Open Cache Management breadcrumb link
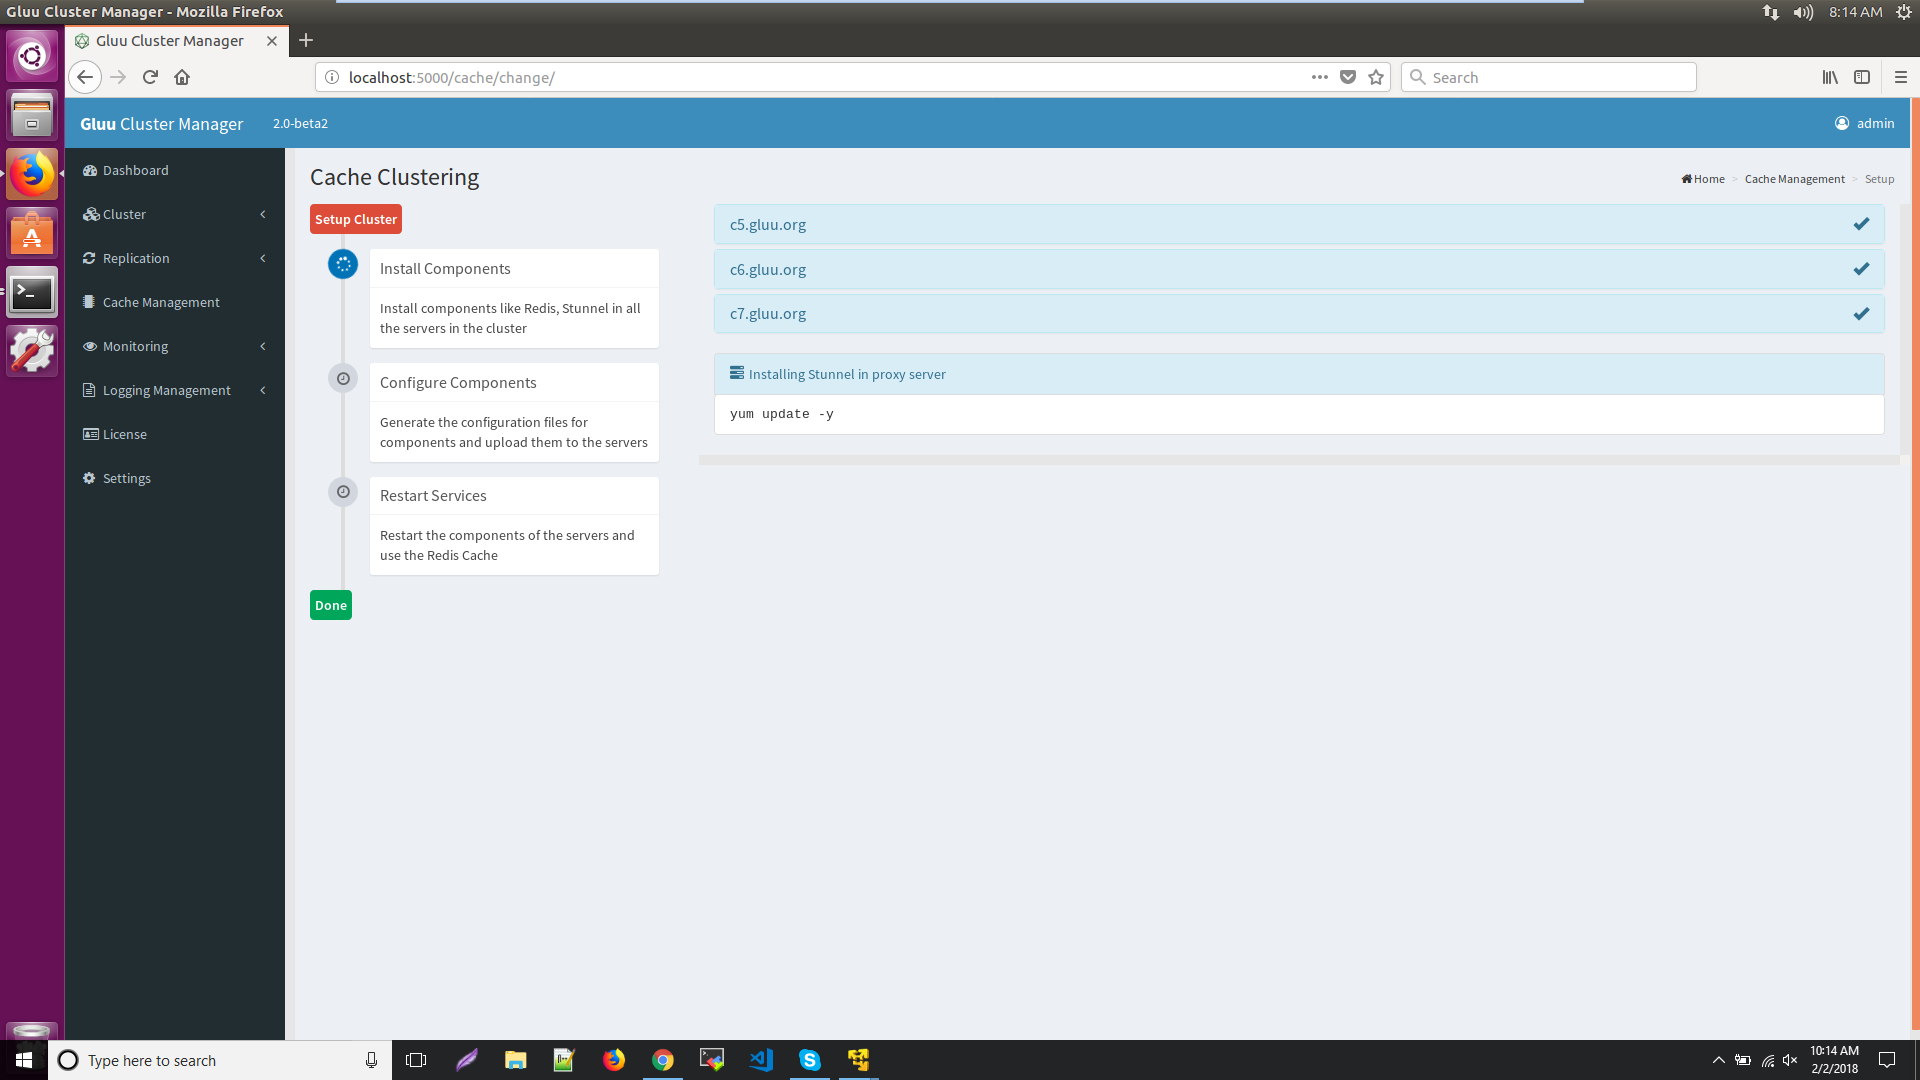 point(1794,179)
